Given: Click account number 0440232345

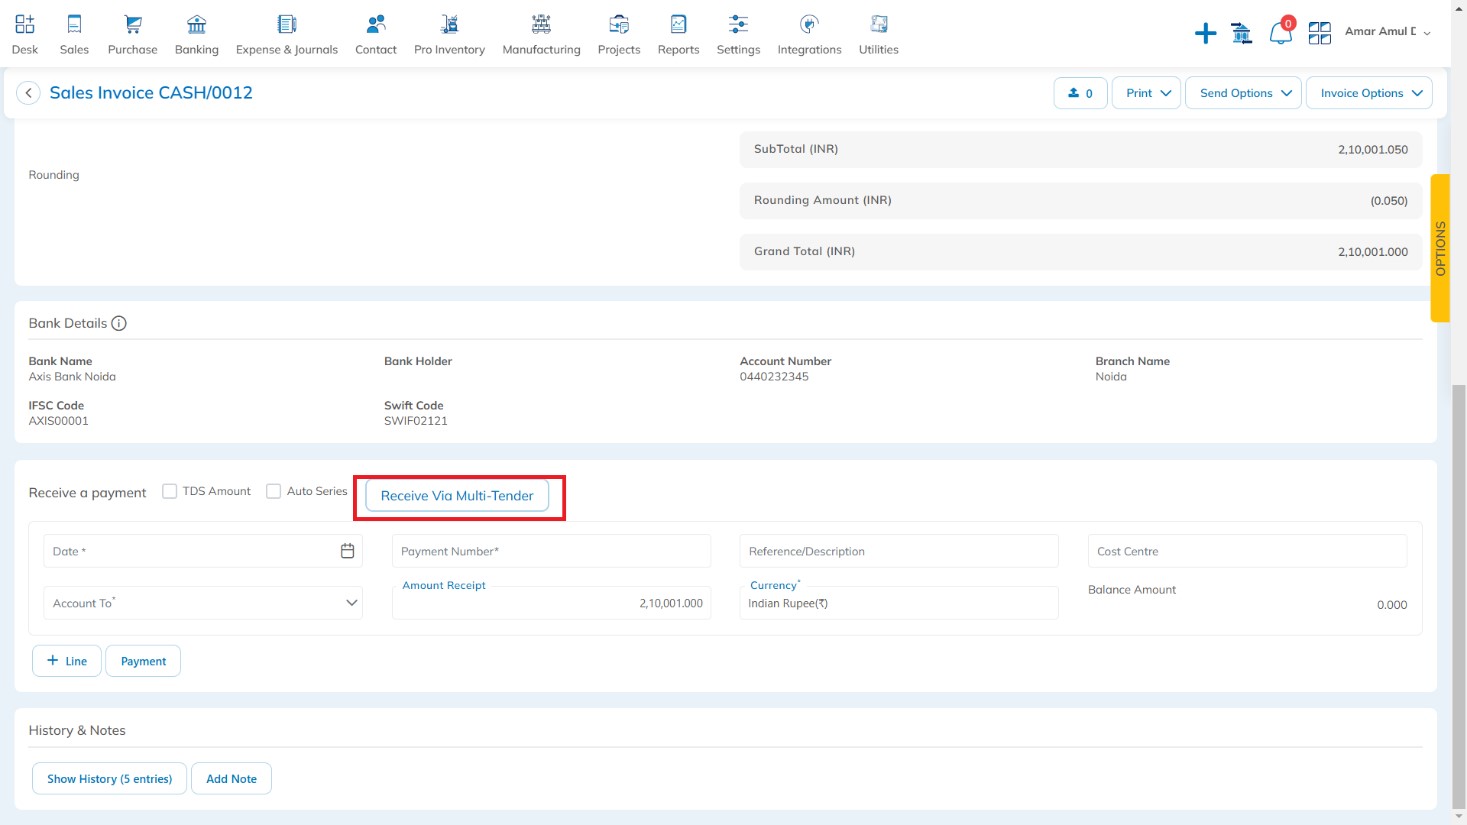Looking at the screenshot, I should pos(774,377).
